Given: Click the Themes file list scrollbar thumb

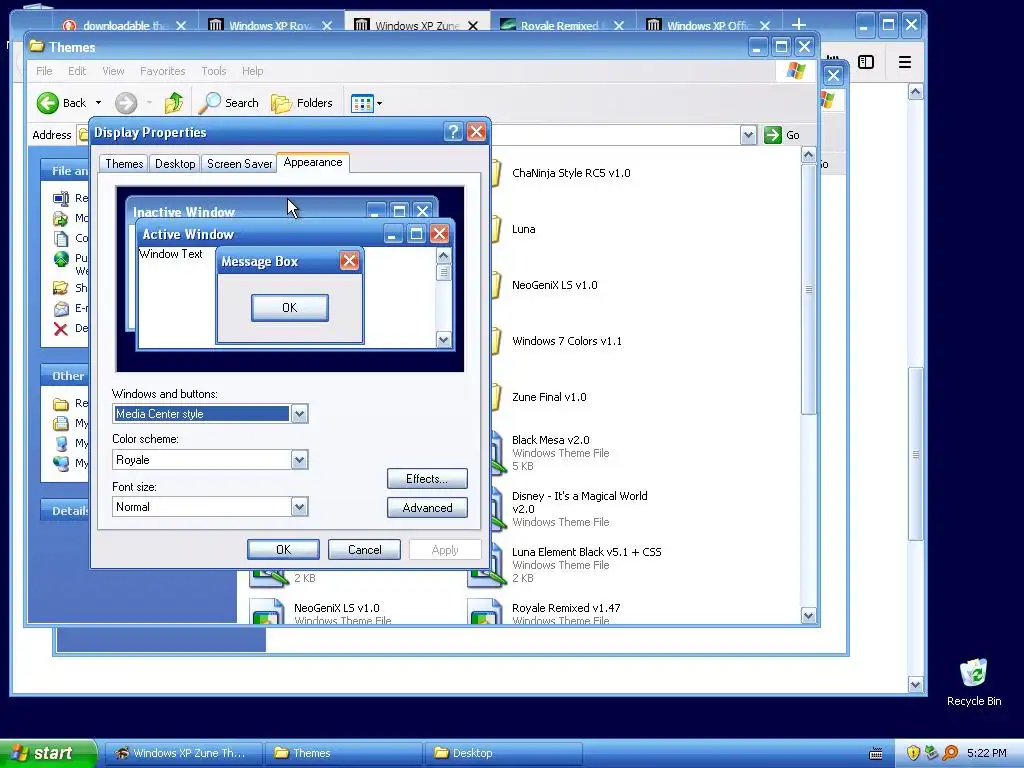Looking at the screenshot, I should point(808,289).
